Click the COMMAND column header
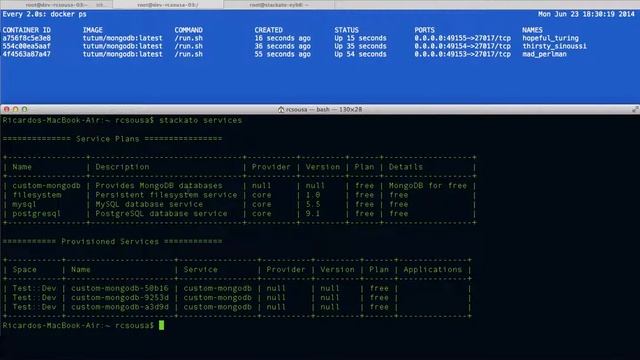The width and height of the screenshot is (640, 360). [189, 30]
